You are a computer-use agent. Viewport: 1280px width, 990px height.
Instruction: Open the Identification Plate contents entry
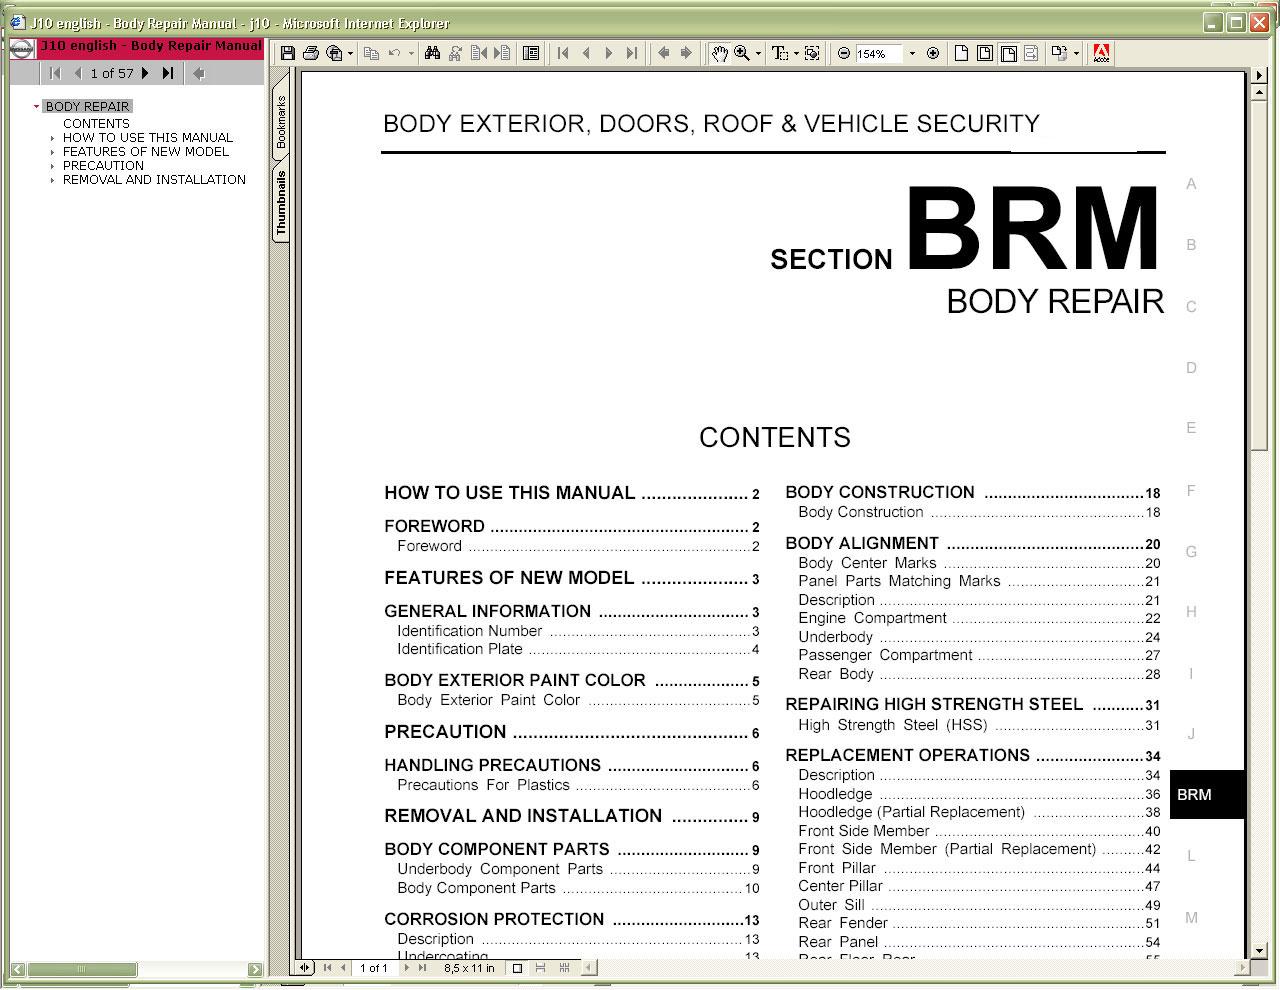coord(578,649)
